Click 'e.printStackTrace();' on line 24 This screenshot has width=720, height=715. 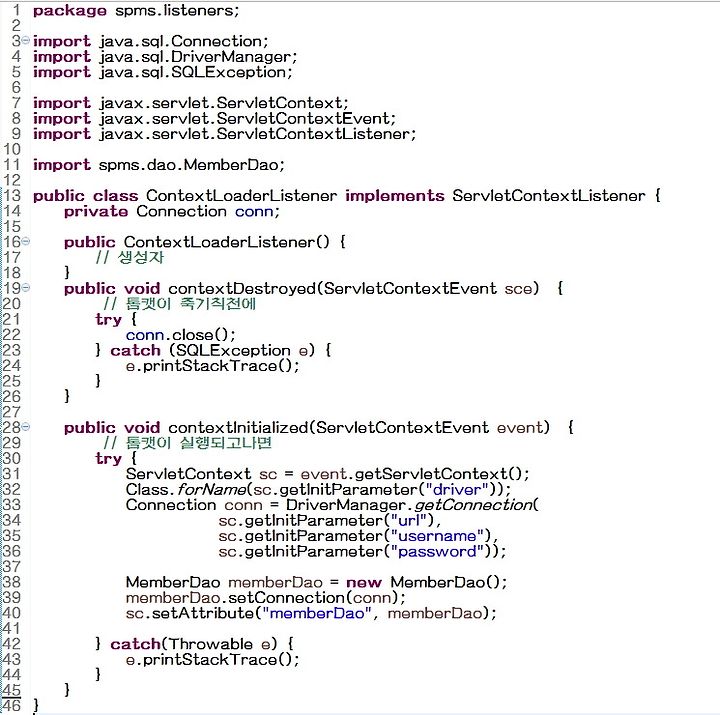[212, 366]
